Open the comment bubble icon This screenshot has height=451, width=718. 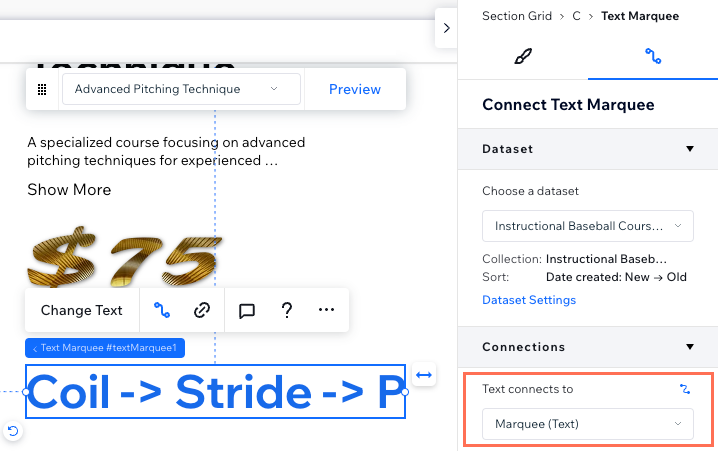pyautogui.click(x=247, y=311)
